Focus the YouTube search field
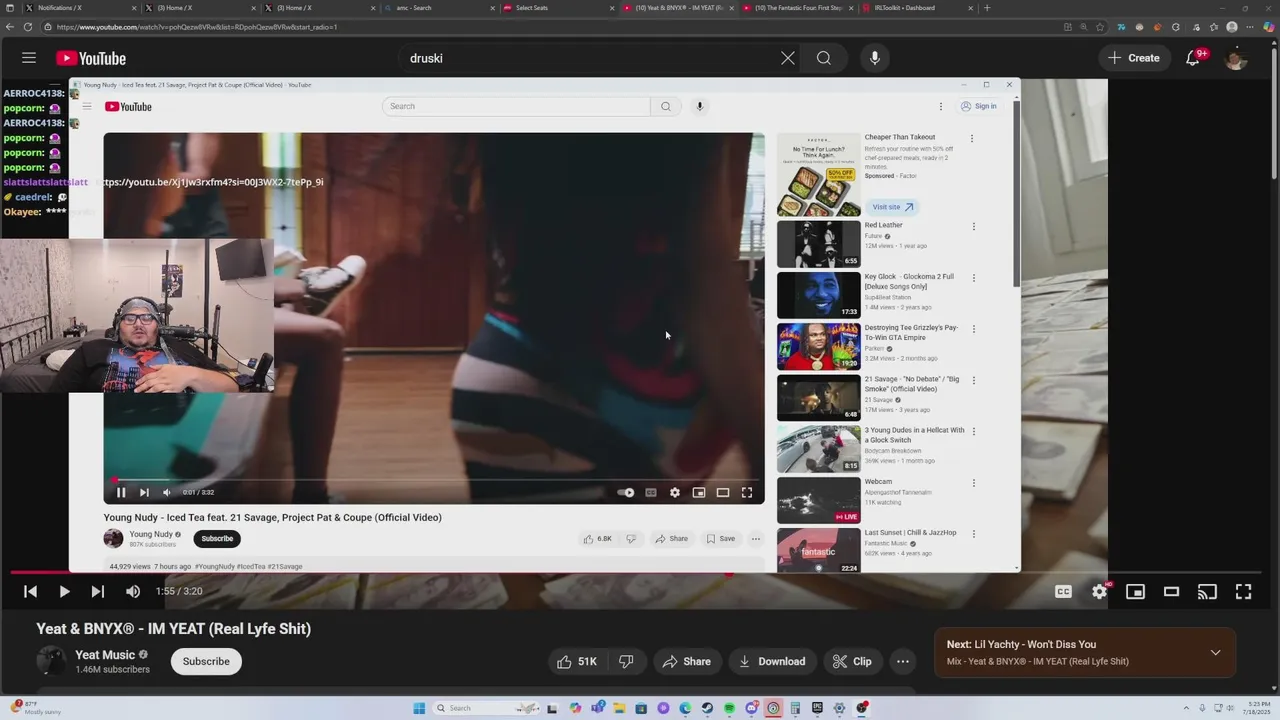 coord(590,58)
